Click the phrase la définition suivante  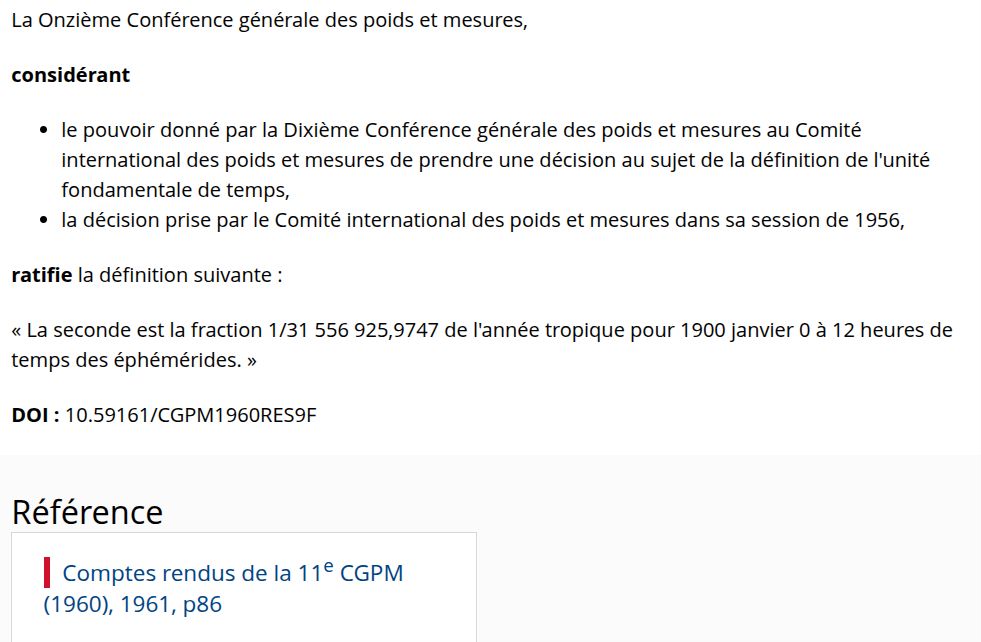[x=180, y=275]
